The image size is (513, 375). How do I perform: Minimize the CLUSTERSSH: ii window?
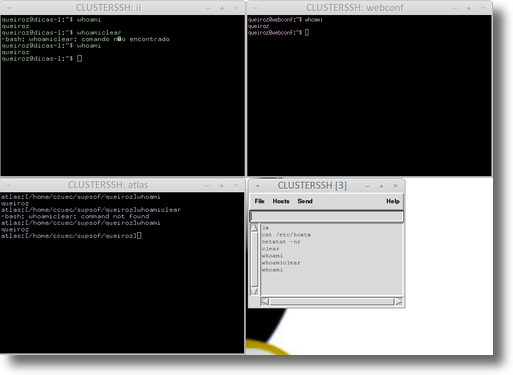[x=208, y=8]
